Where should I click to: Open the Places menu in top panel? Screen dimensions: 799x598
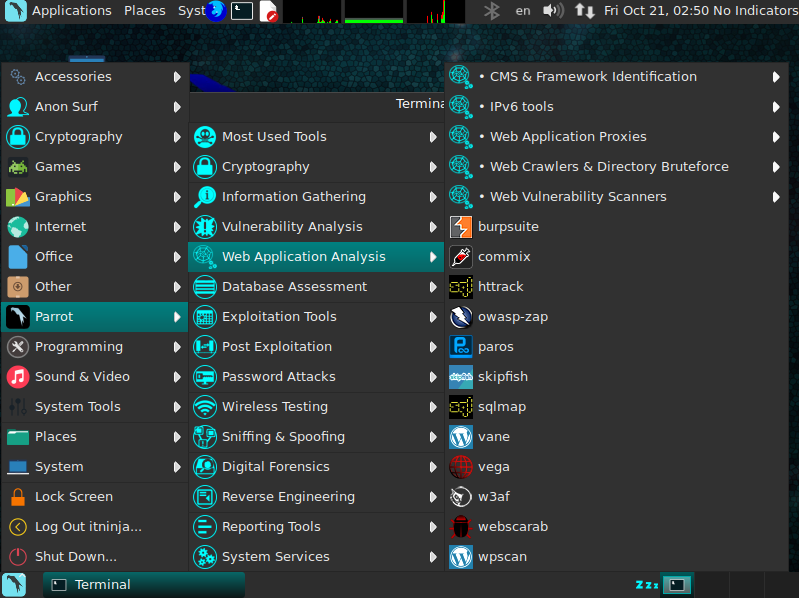point(145,11)
